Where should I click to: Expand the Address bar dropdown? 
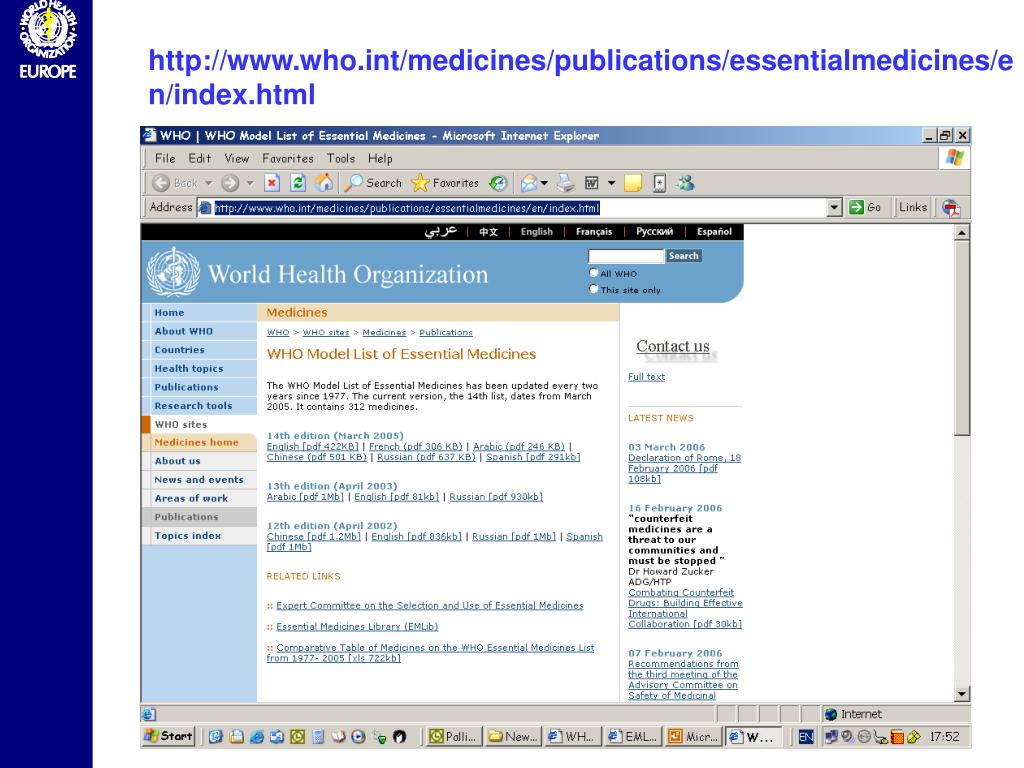[834, 208]
